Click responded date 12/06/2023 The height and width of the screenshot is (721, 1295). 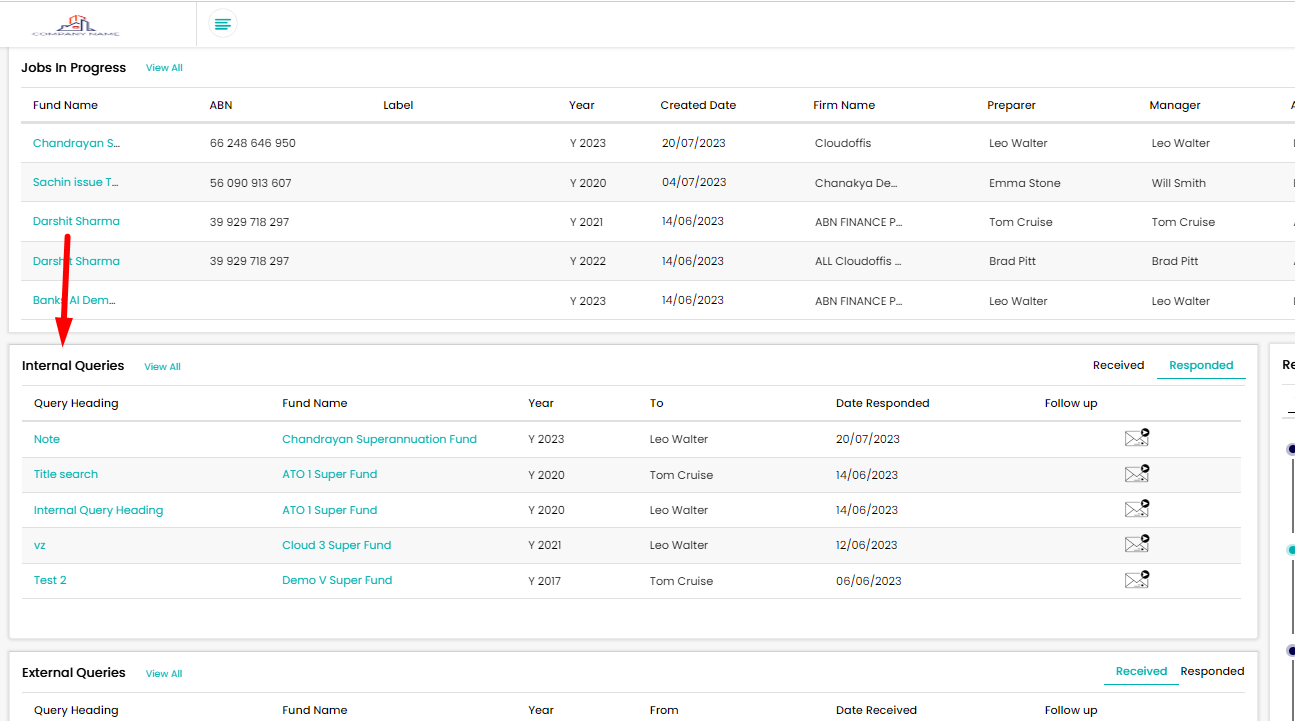pyautogui.click(x=867, y=545)
